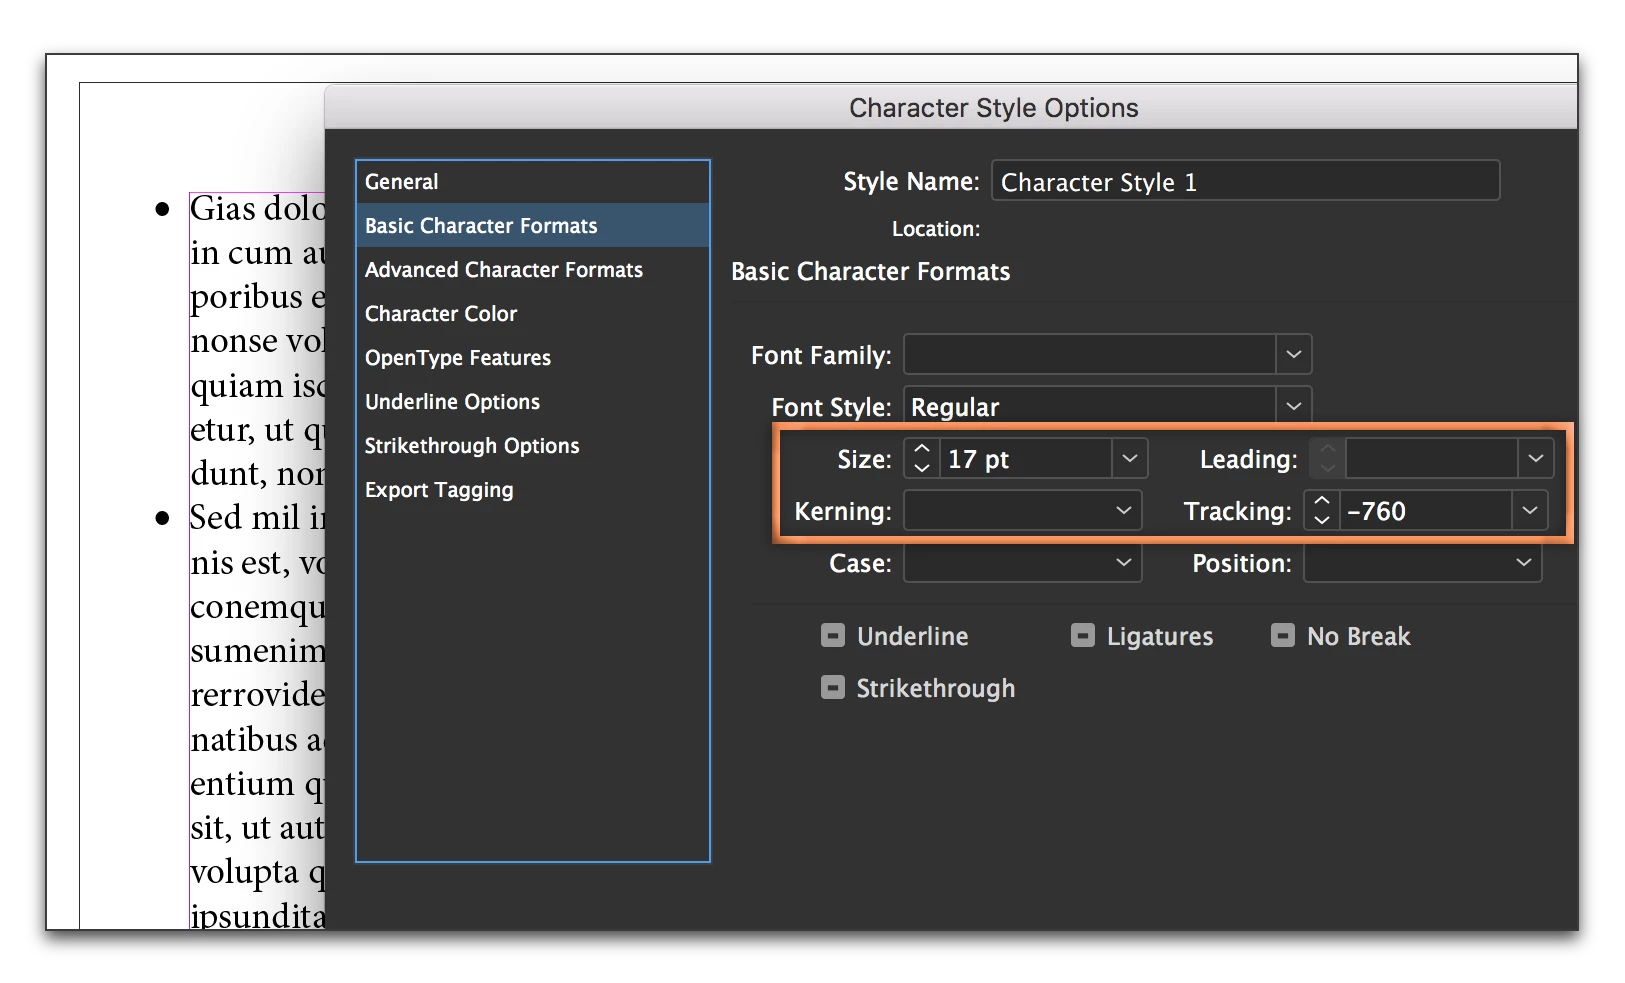This screenshot has width=1625, height=983.
Task: Toggle the No Break checkbox
Action: click(x=1283, y=636)
